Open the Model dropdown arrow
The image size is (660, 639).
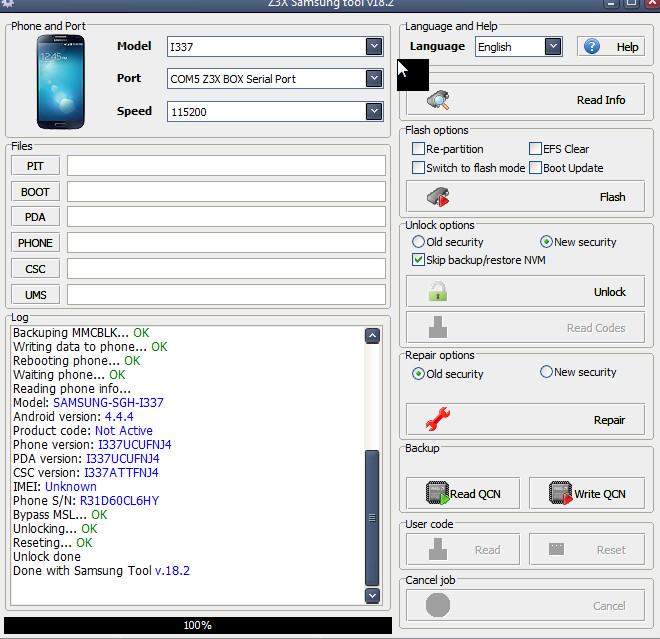374,46
